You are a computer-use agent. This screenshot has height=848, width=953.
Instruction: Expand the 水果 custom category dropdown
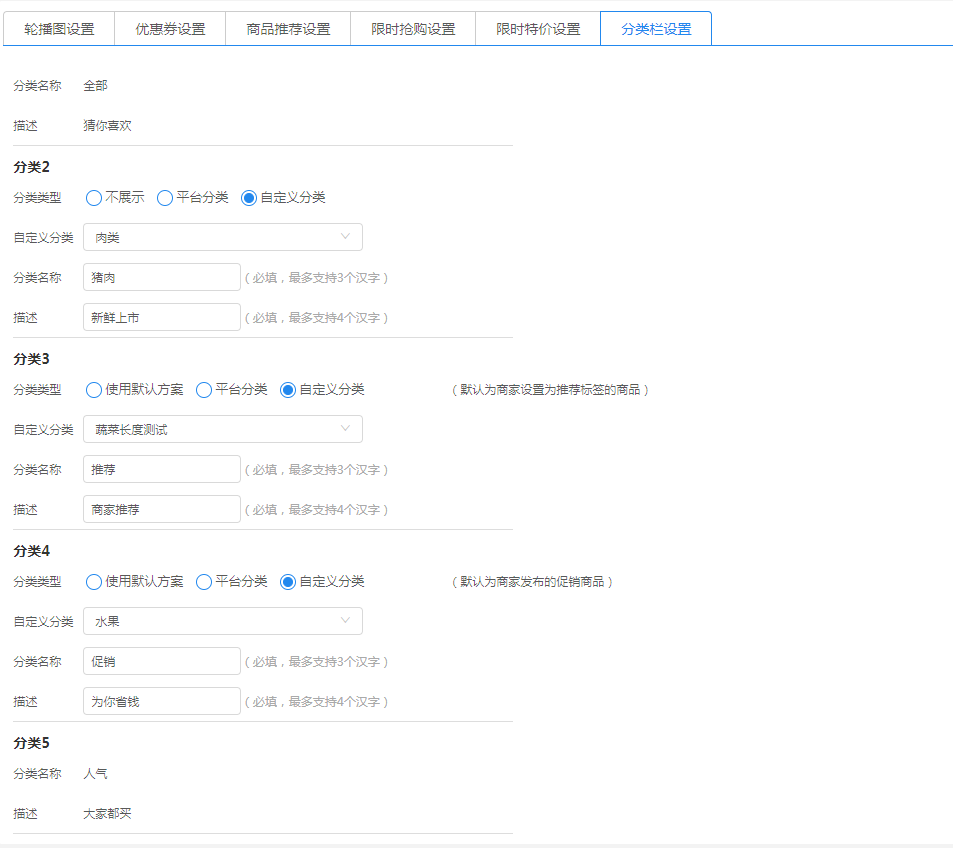(x=222, y=621)
